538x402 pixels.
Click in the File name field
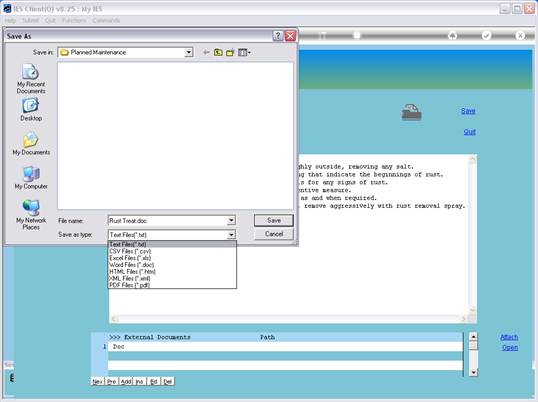click(168, 221)
